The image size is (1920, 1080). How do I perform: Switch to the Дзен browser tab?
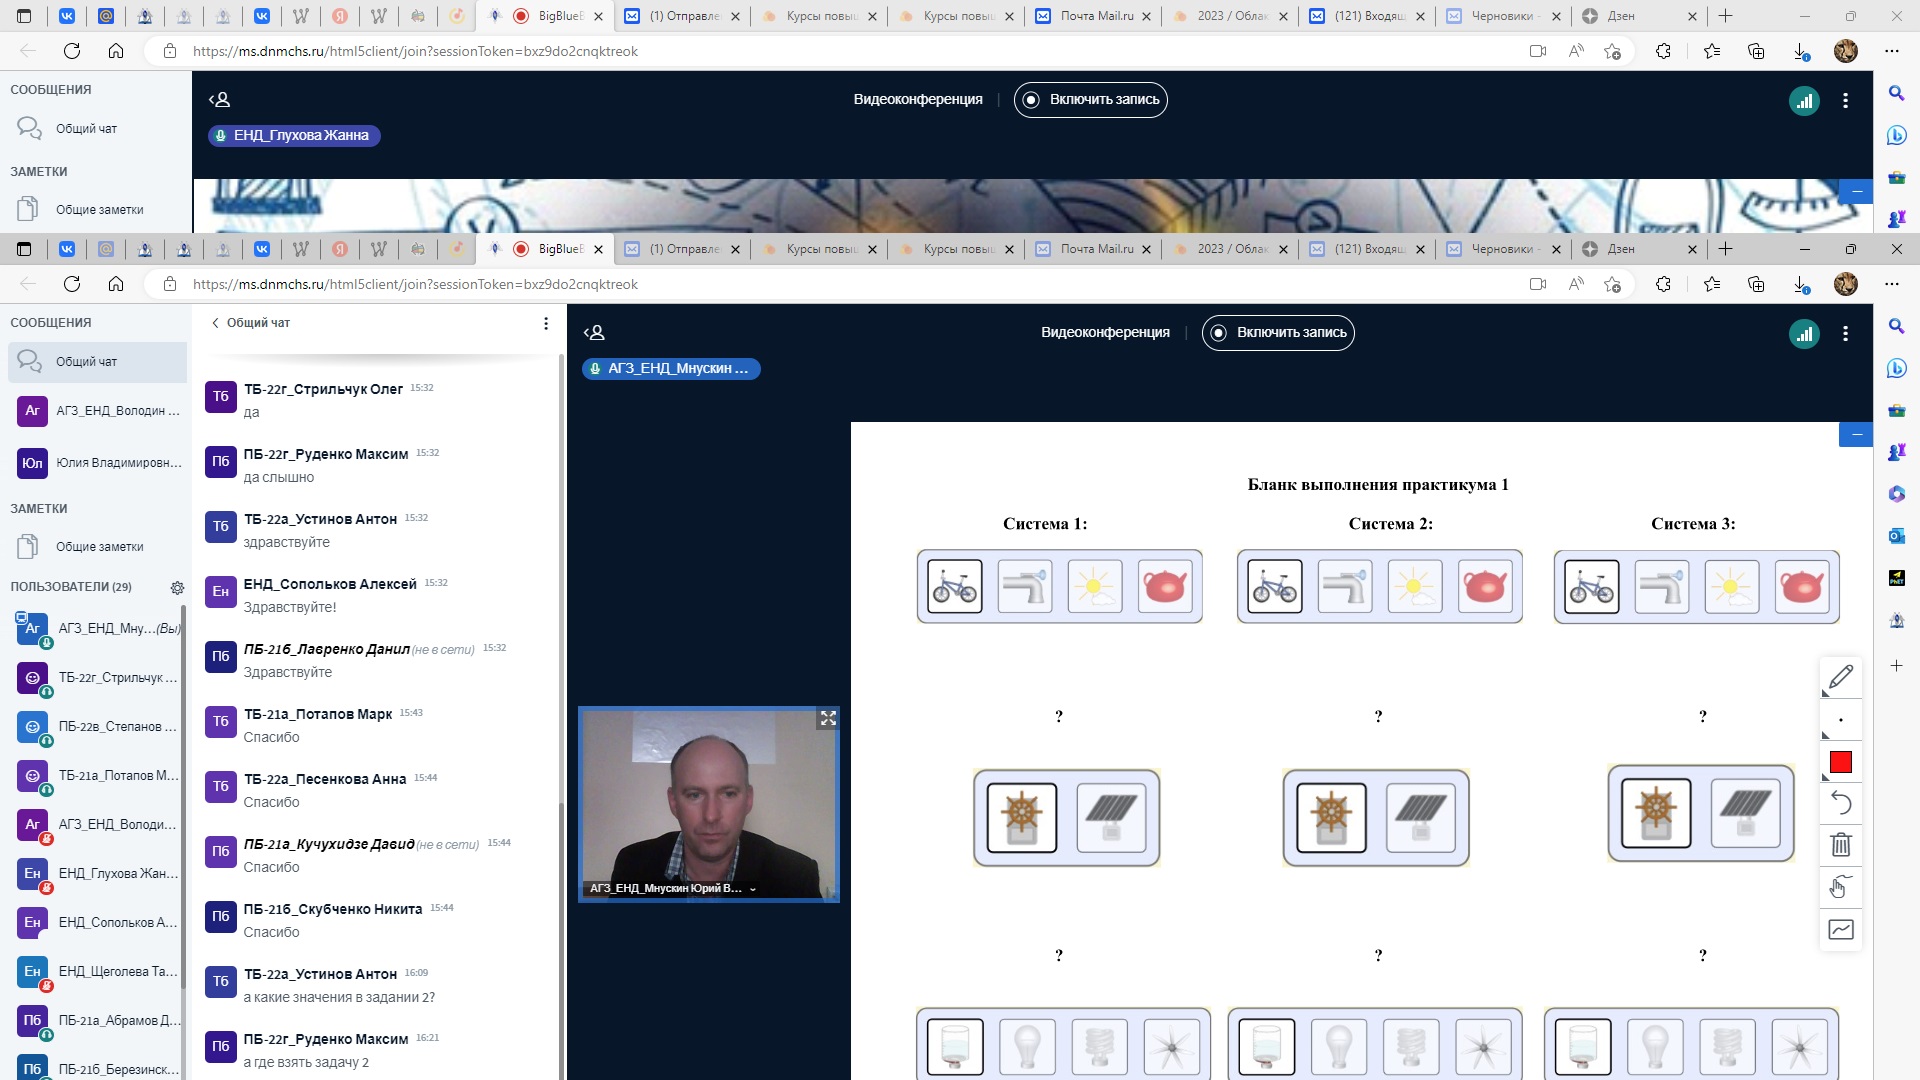[1620, 249]
